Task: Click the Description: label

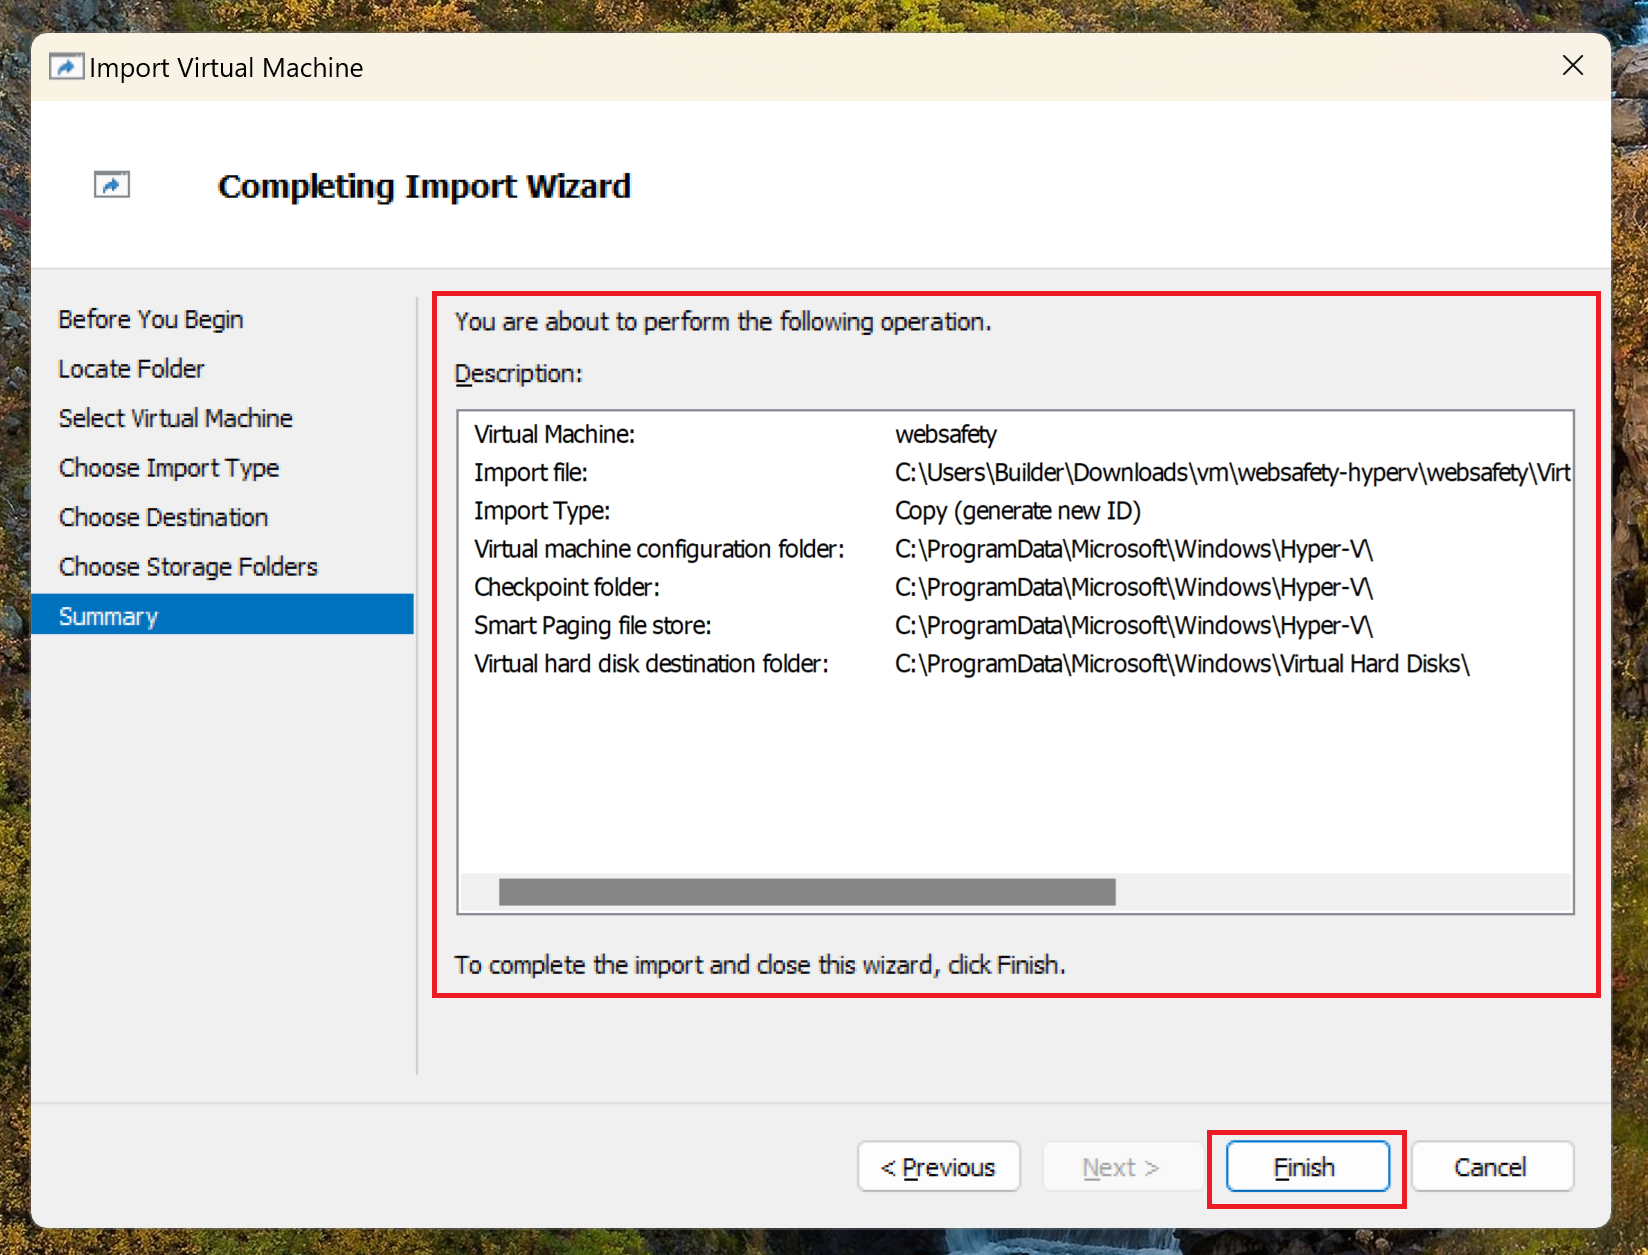Action: click(518, 374)
